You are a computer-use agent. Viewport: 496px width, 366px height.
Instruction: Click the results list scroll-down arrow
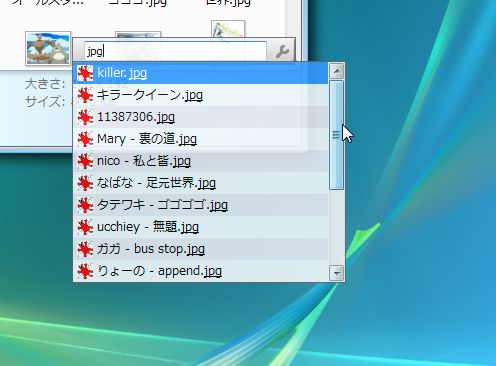point(337,273)
